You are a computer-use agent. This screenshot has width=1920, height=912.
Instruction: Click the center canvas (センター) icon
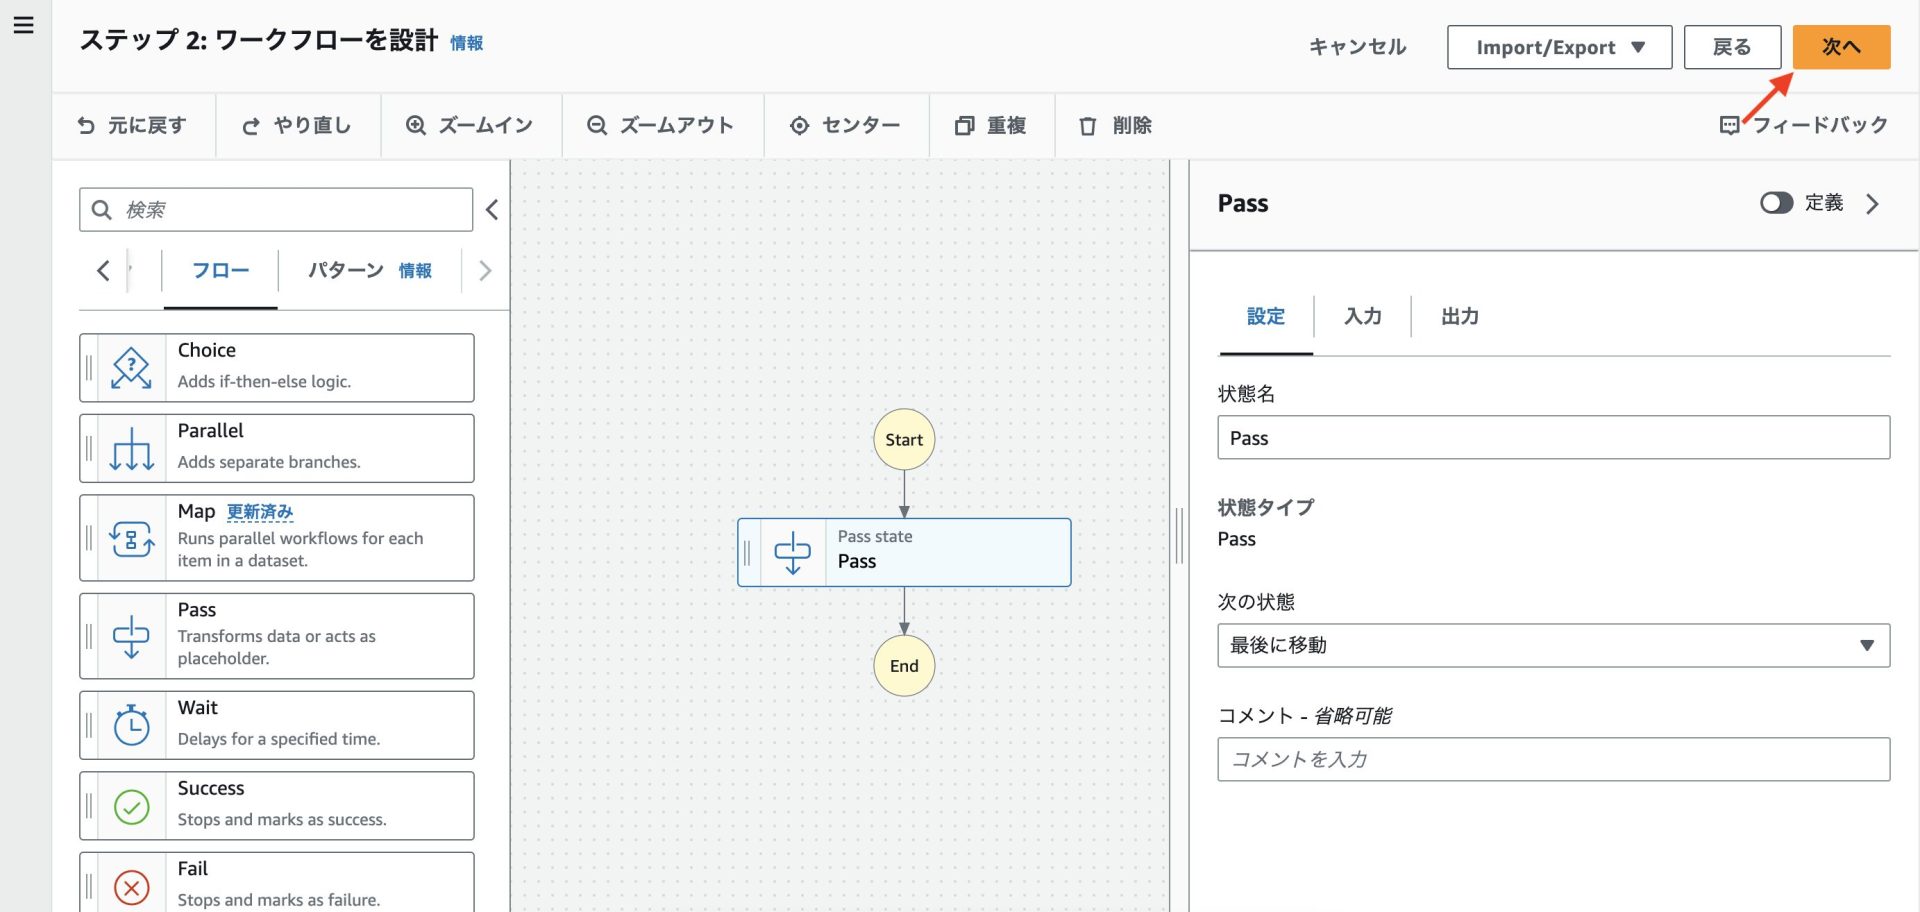799,125
